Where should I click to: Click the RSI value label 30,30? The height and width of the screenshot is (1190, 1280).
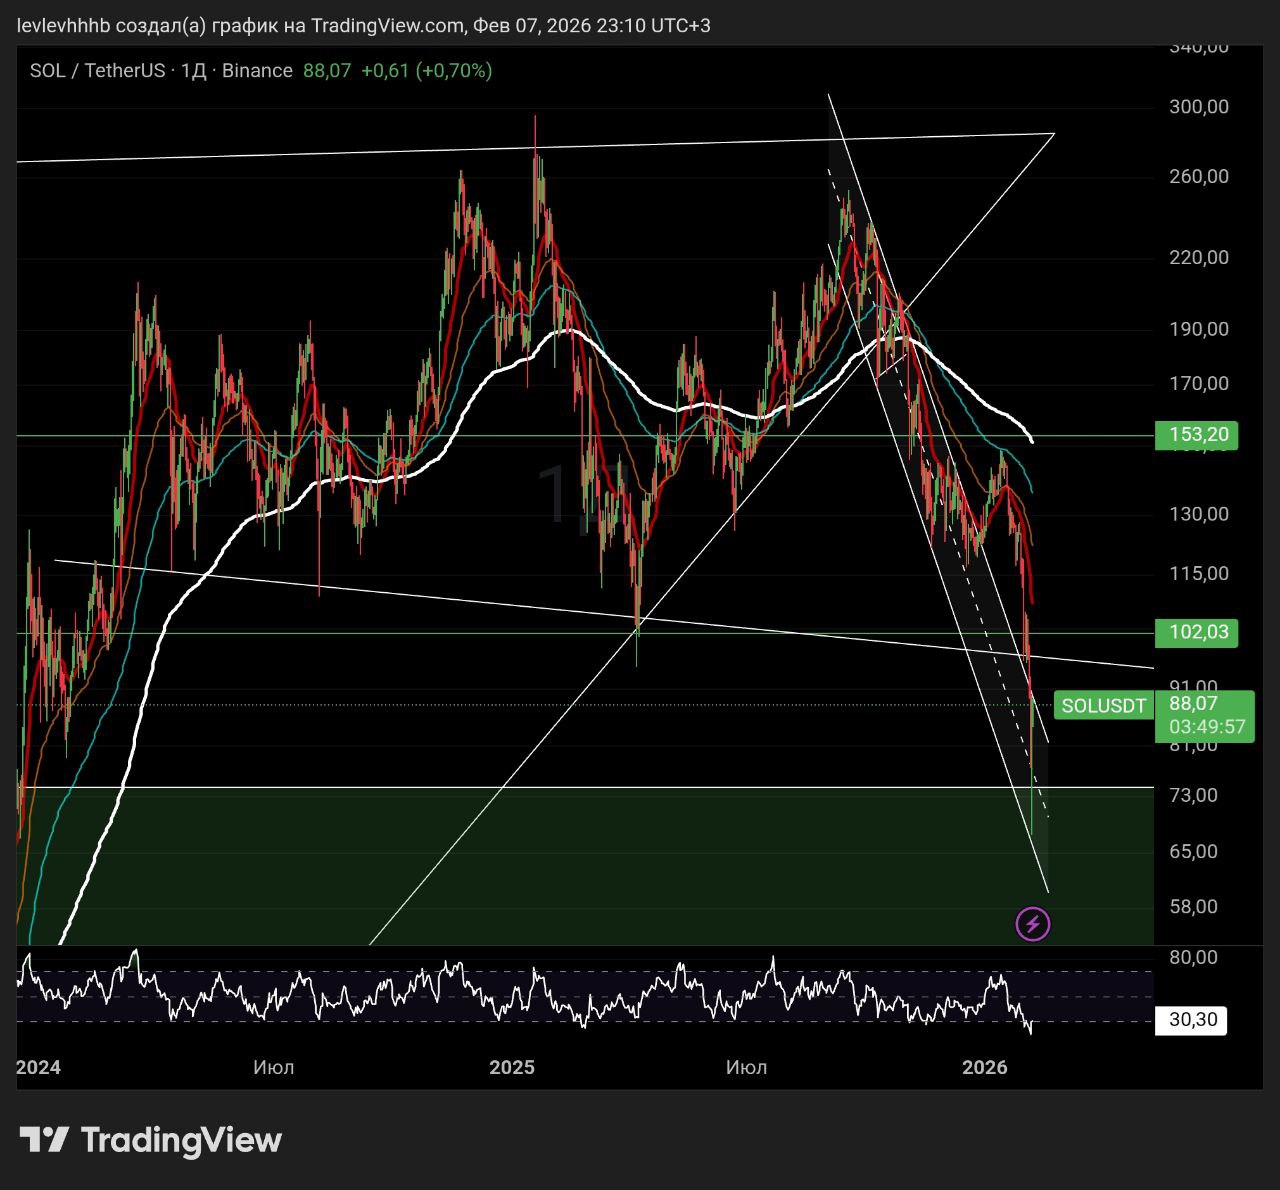[x=1192, y=1020]
